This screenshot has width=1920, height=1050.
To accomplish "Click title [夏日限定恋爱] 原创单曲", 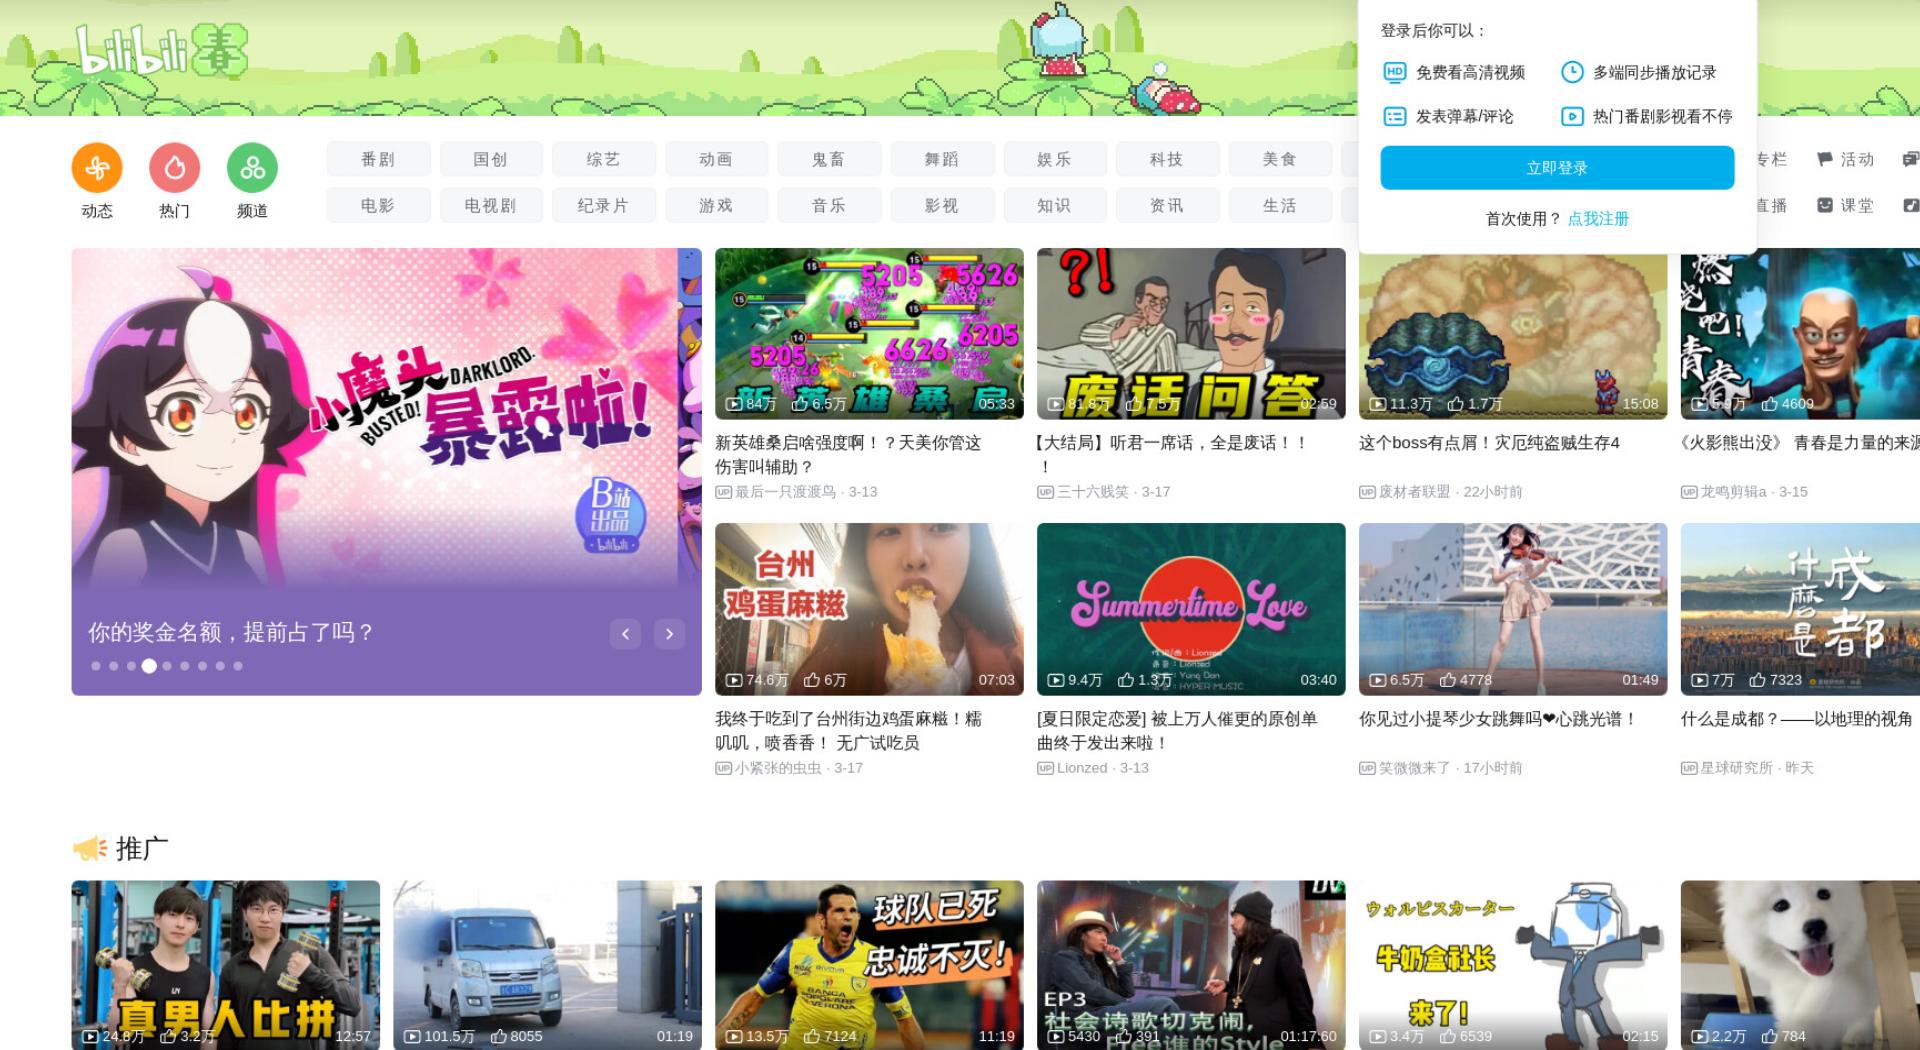I will pyautogui.click(x=1177, y=731).
